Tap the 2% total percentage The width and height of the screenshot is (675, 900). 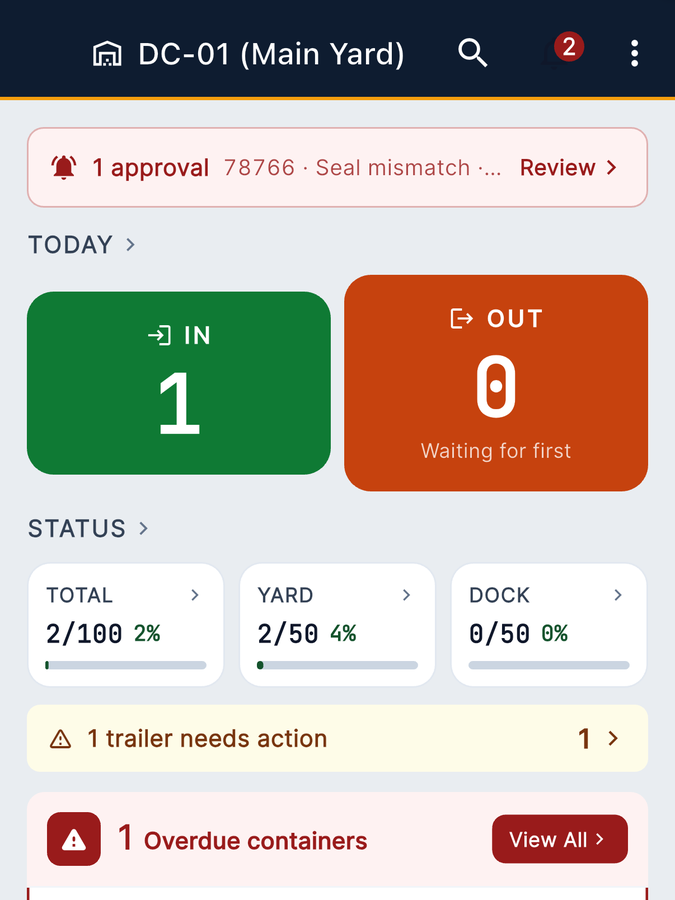pos(147,634)
